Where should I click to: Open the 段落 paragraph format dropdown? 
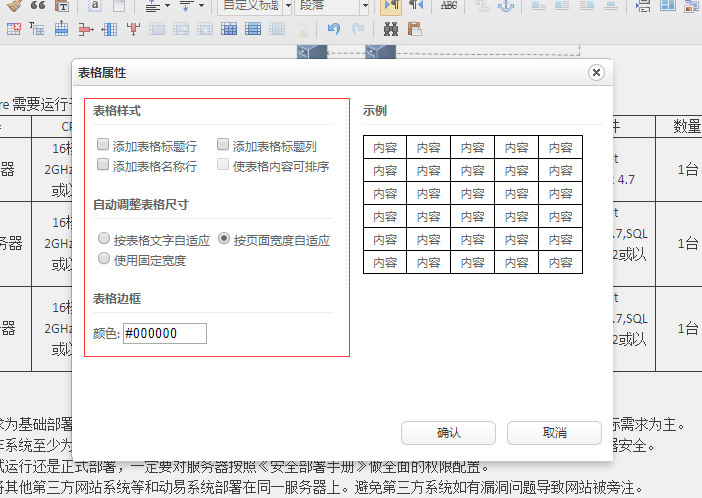(x=332, y=6)
